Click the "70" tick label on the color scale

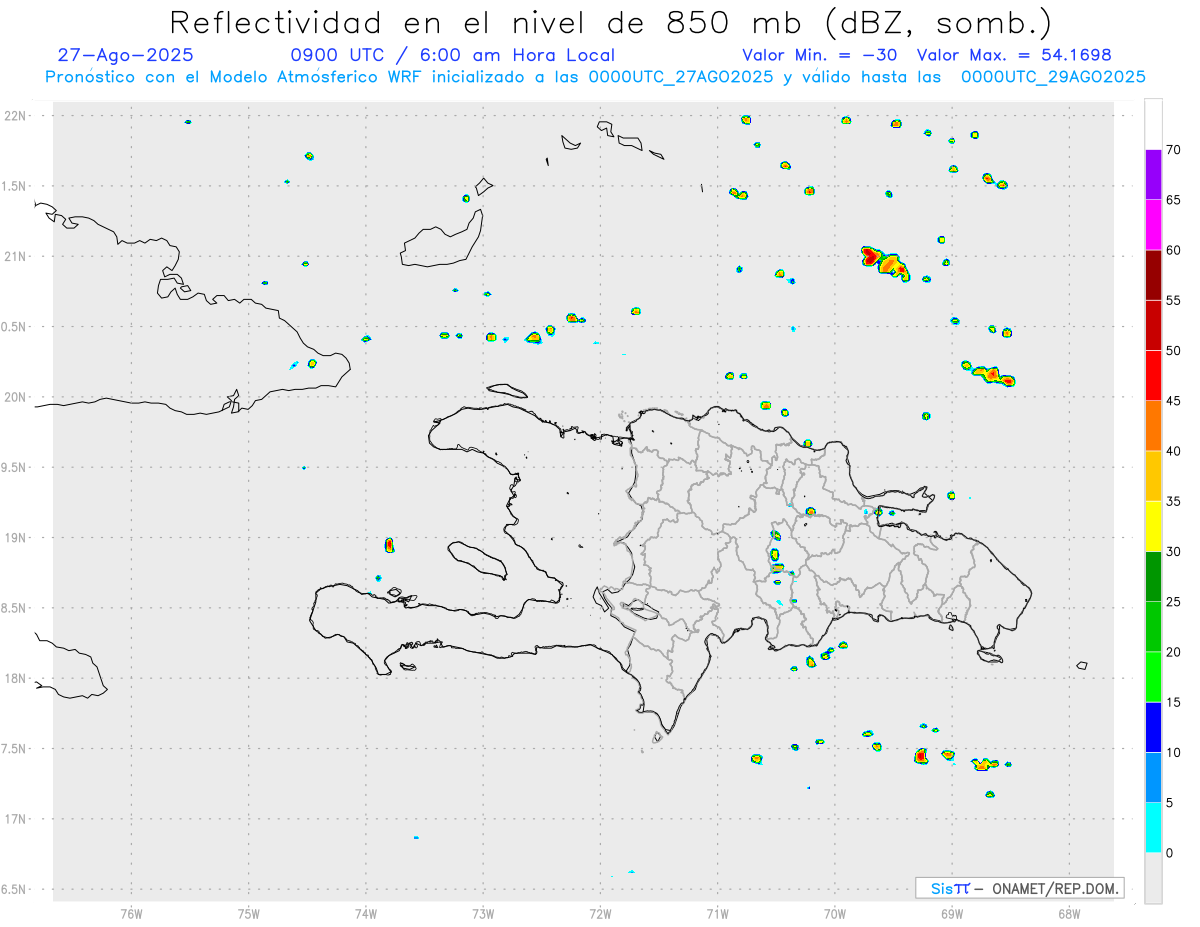1173,150
